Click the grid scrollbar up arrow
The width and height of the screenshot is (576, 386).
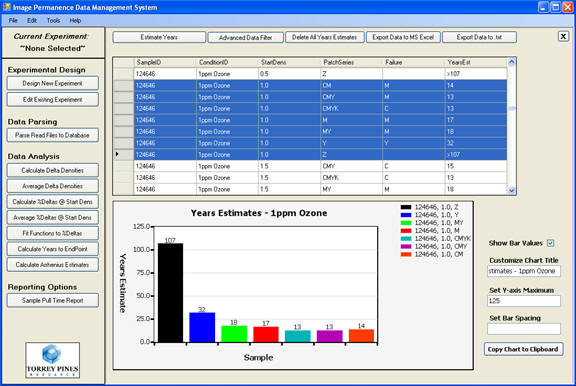511,62
